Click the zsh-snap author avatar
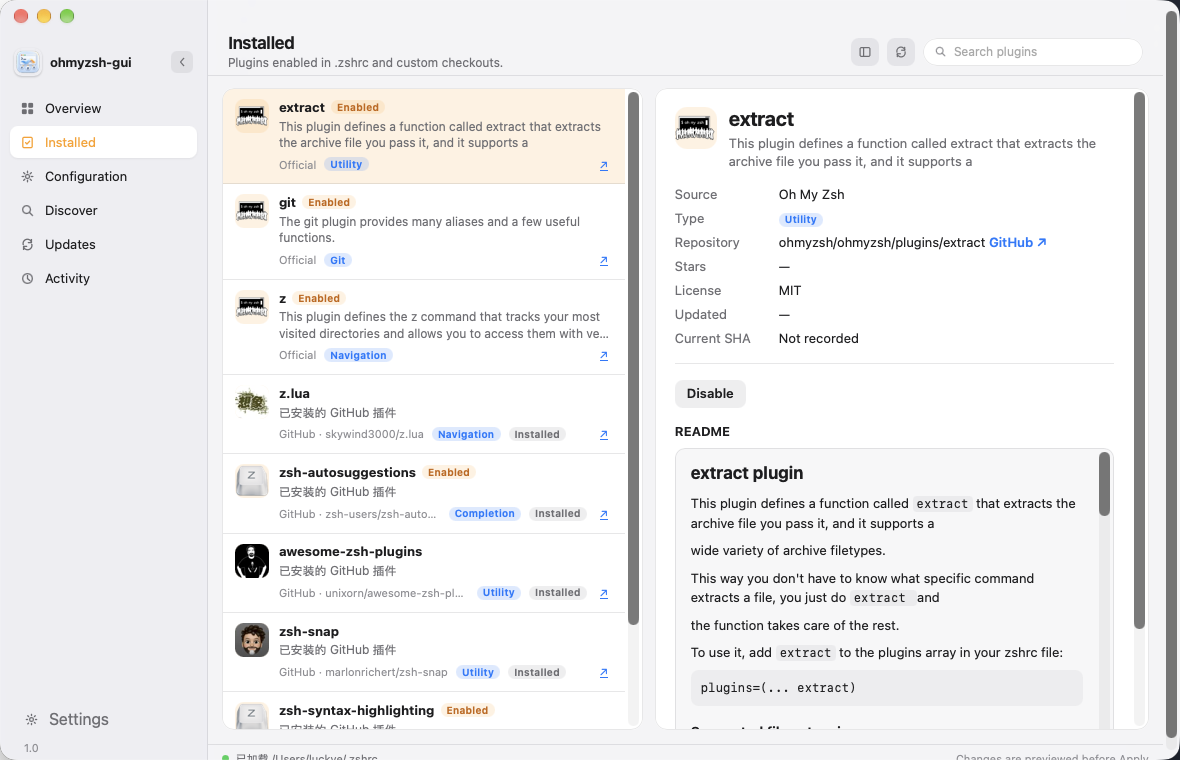Image resolution: width=1180 pixels, height=760 pixels. [251, 640]
